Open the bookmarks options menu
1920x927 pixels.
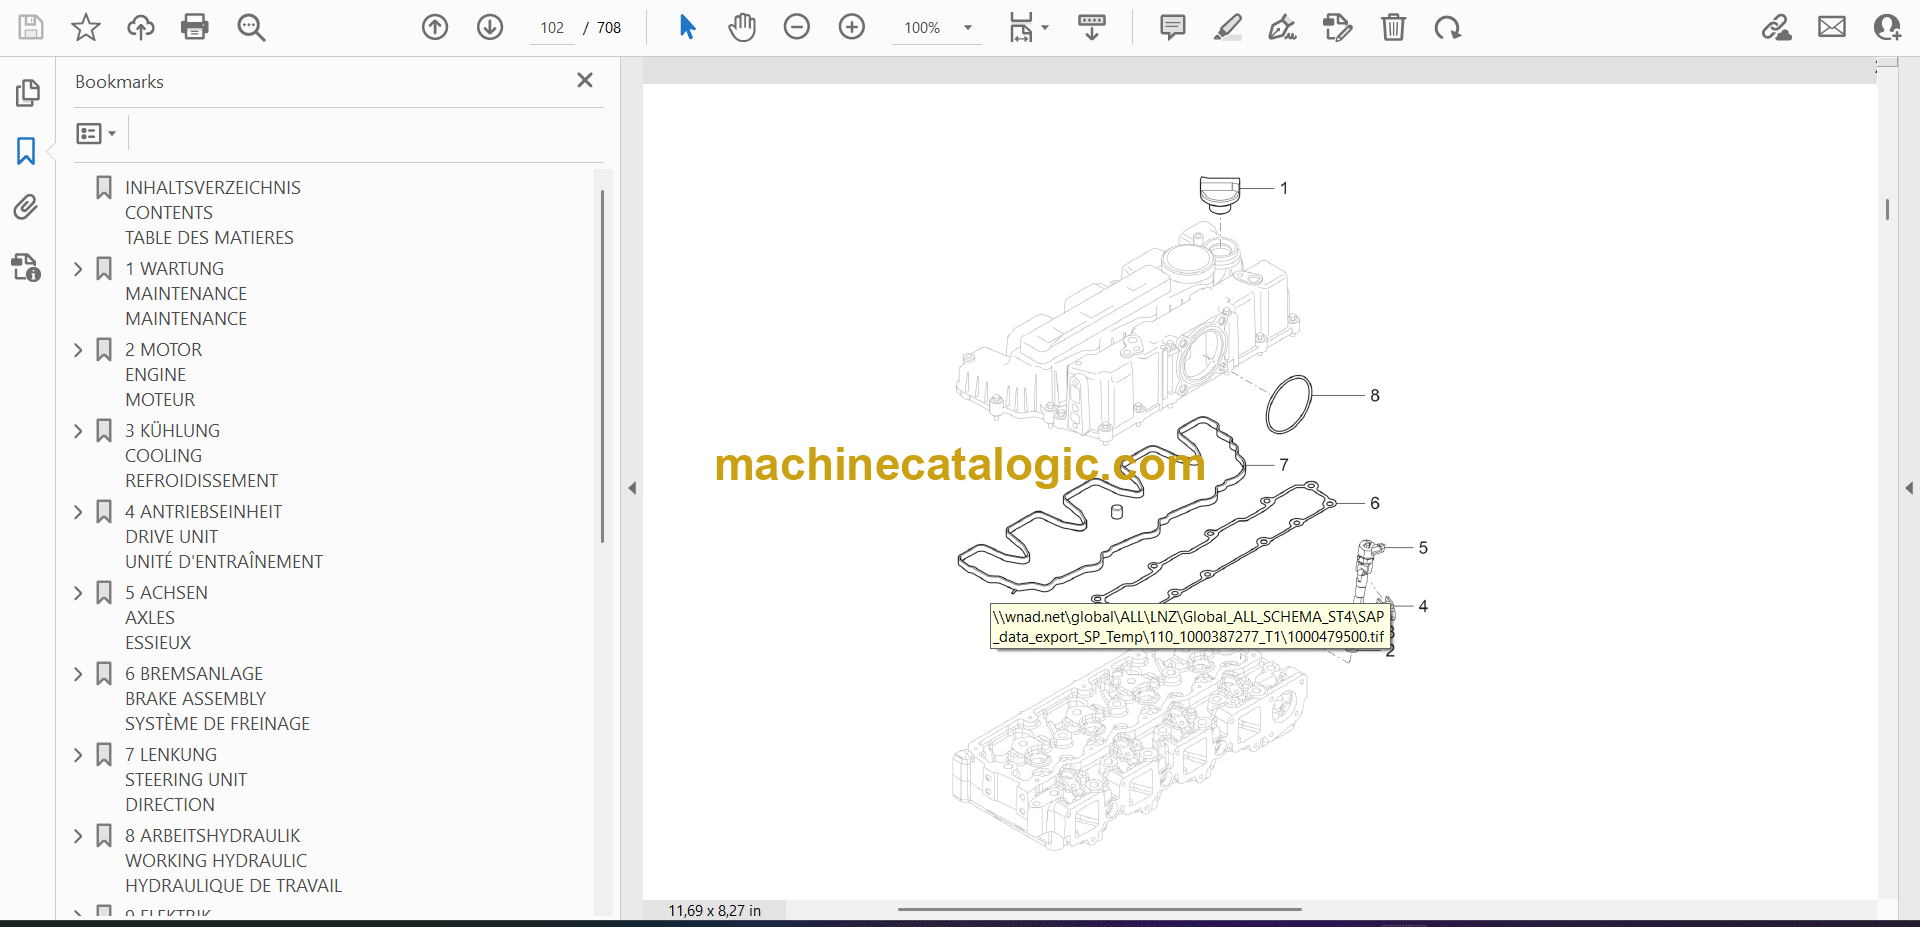coord(96,133)
